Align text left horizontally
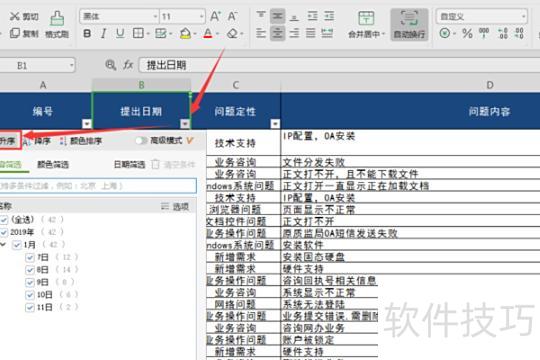The height and width of the screenshot is (360, 540). coord(261,33)
